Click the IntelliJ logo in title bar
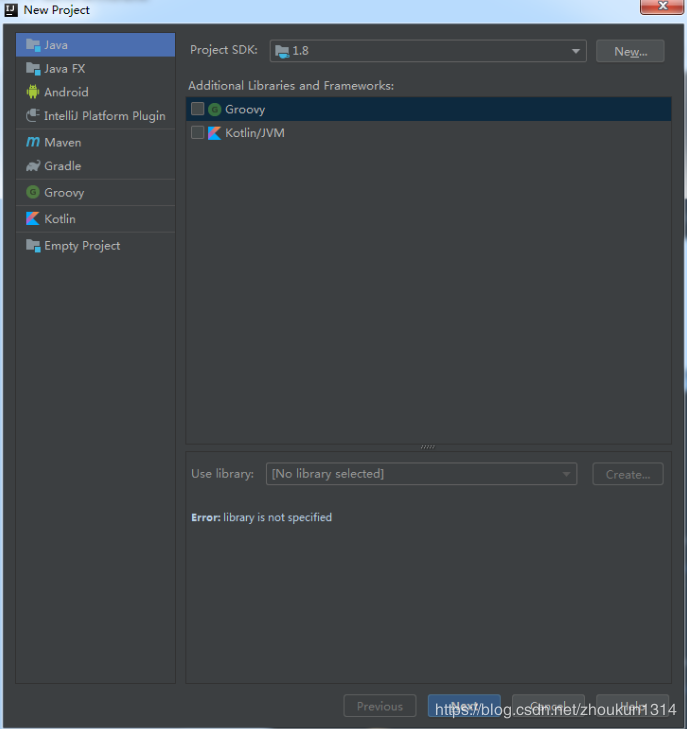Image resolution: width=687 pixels, height=729 pixels. point(11,10)
